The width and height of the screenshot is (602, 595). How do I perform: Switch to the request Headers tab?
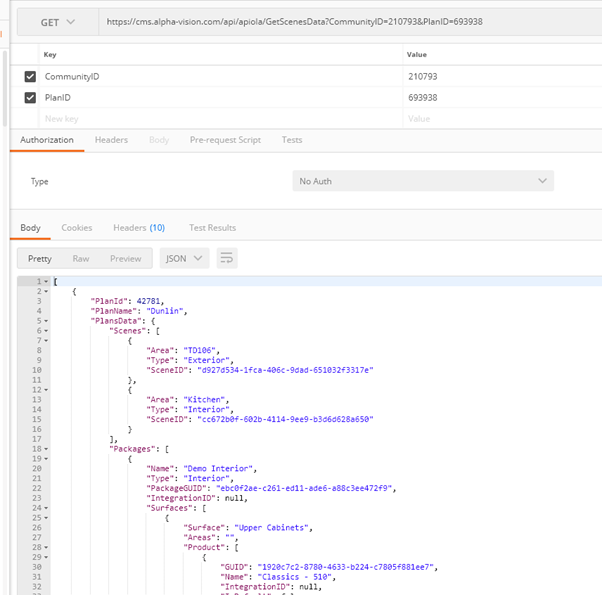pyautogui.click(x=111, y=140)
